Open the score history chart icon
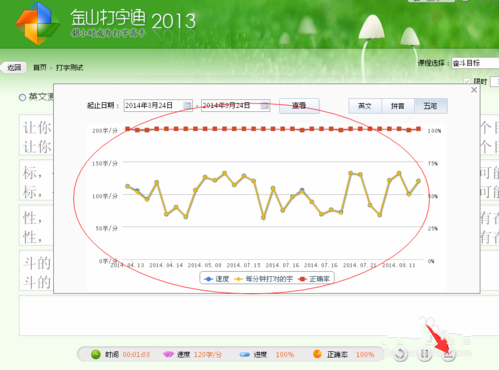 (x=449, y=354)
